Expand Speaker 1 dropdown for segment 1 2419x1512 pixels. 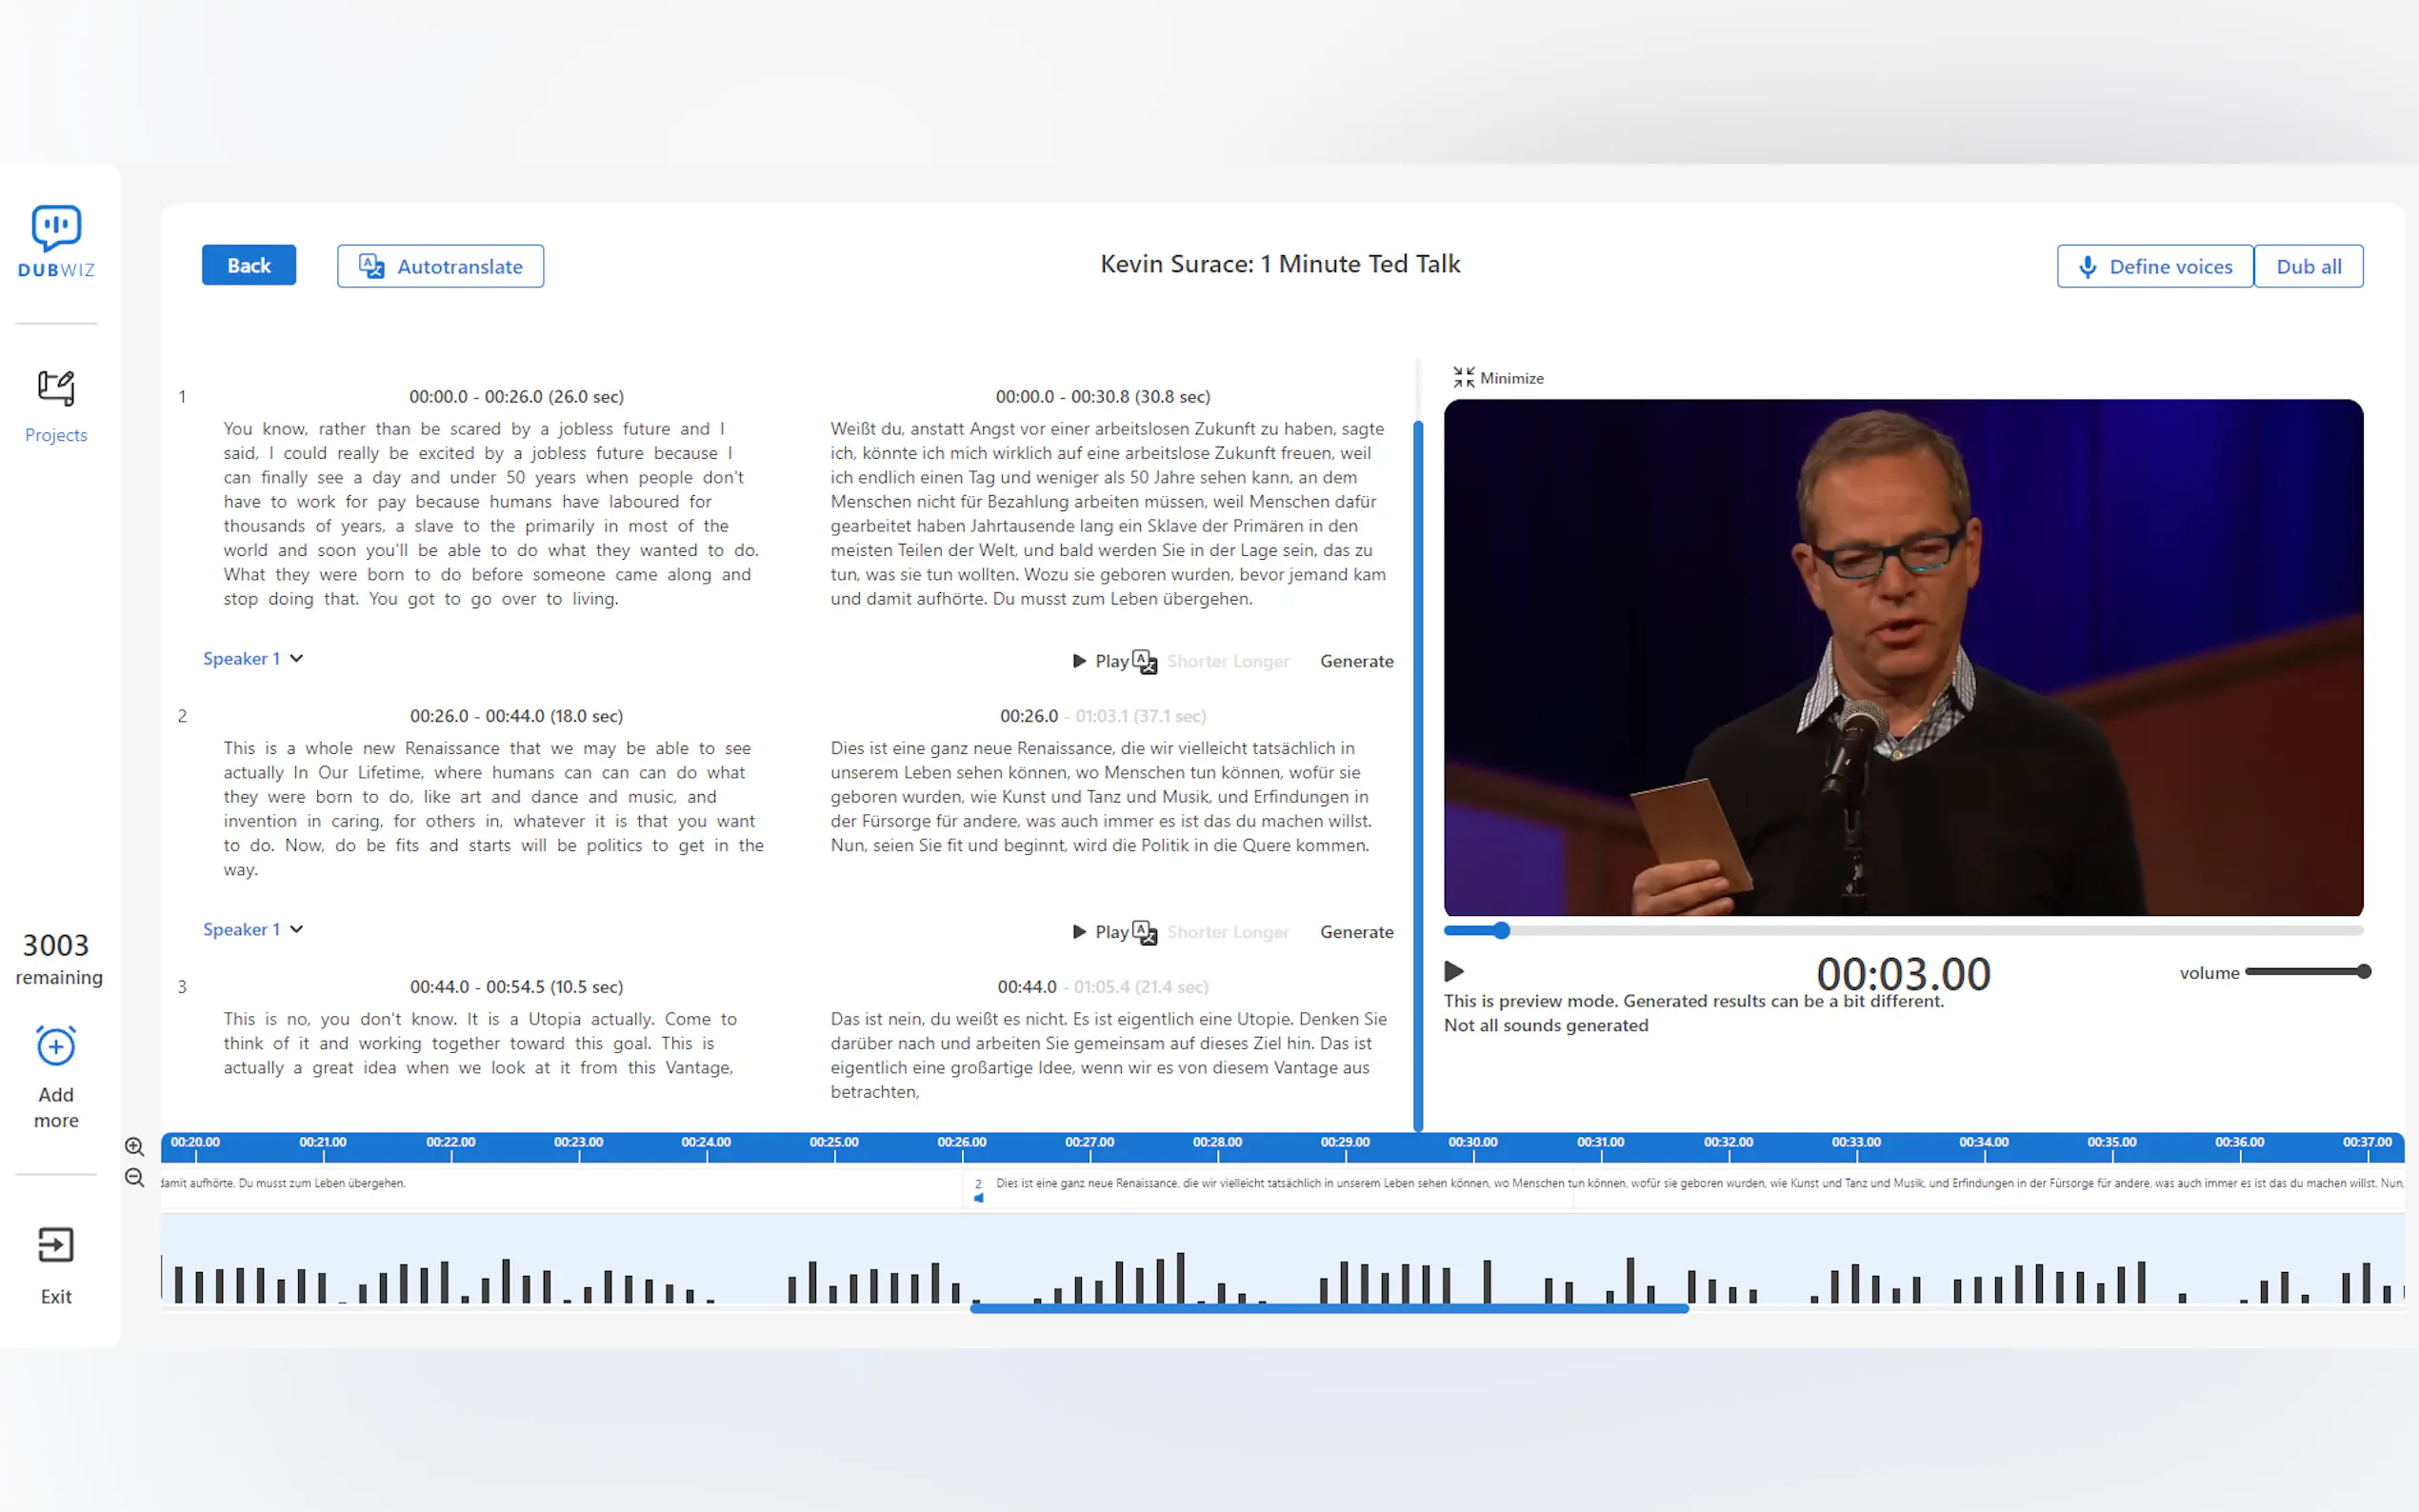pos(253,658)
